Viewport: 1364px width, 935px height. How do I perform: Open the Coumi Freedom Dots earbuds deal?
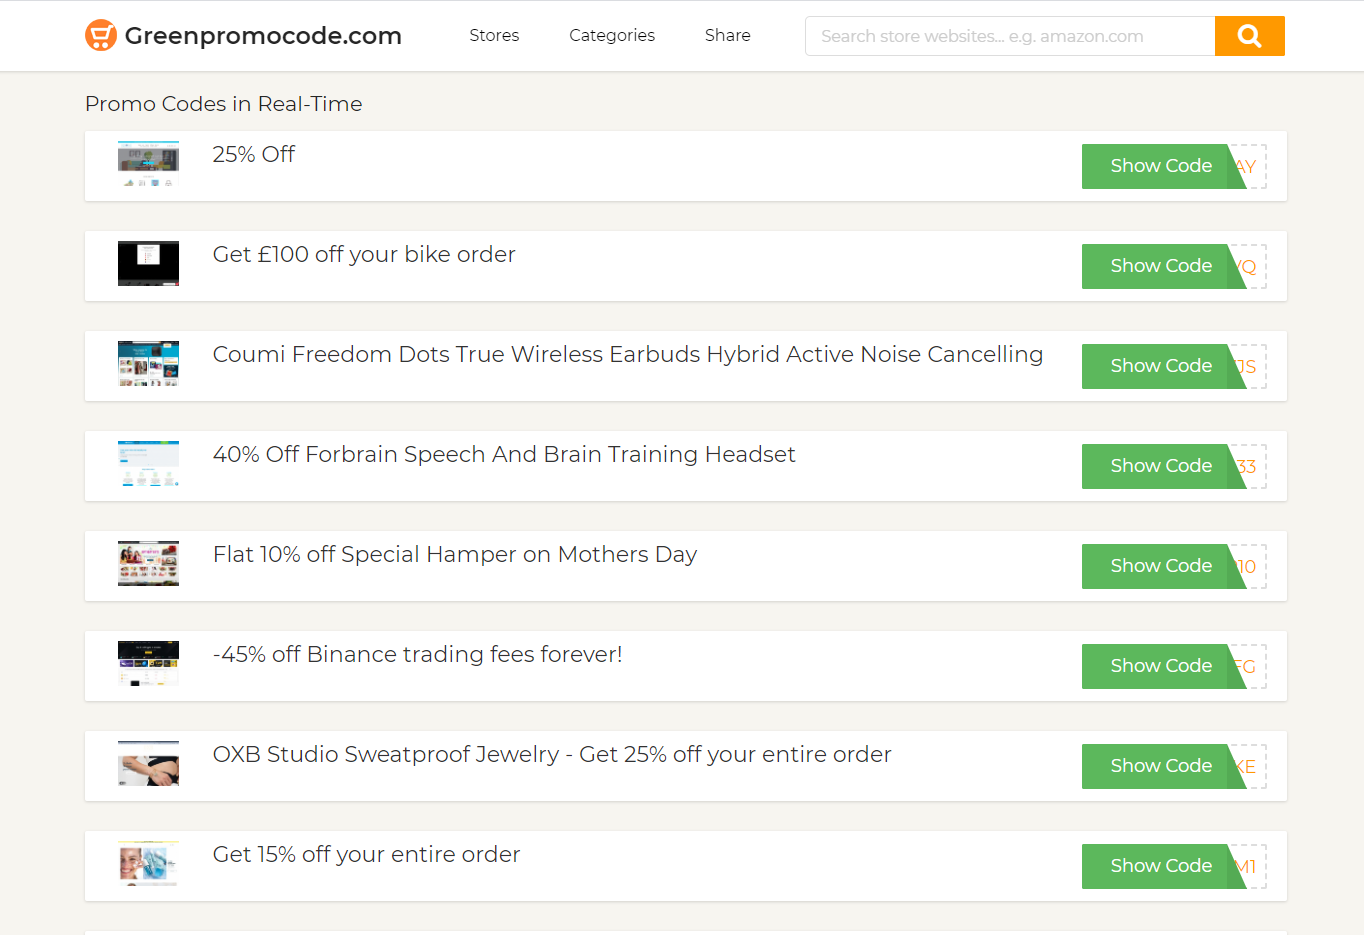pos(628,355)
